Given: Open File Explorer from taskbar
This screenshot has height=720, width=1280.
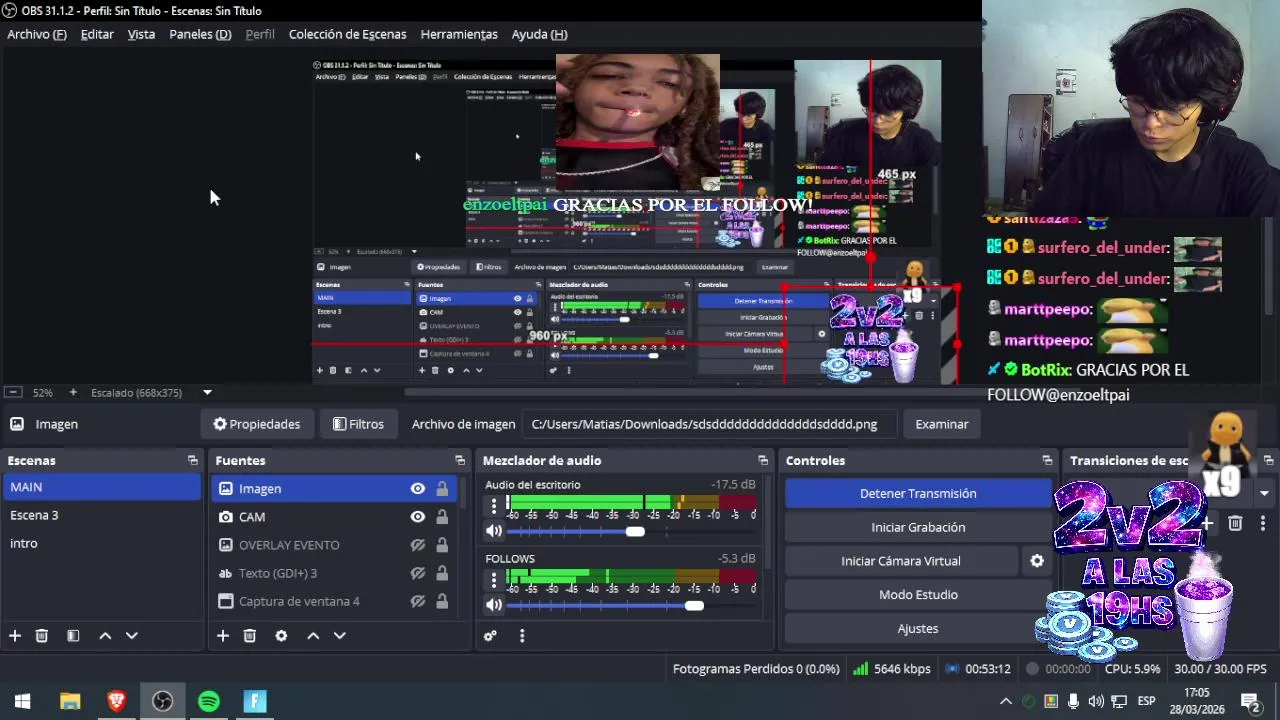Looking at the screenshot, I should (x=70, y=701).
